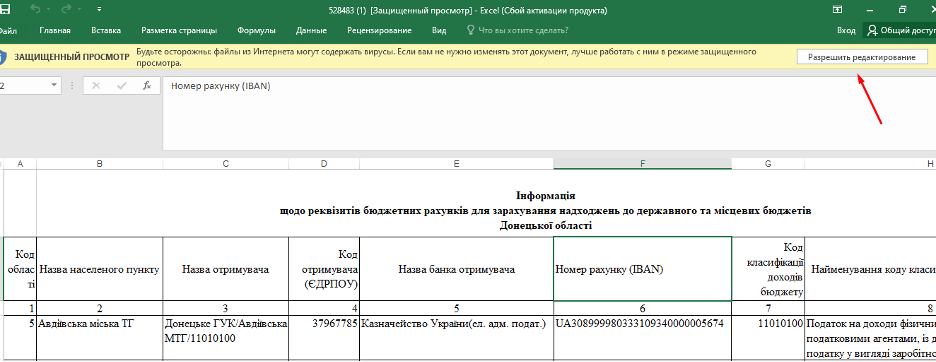
Task: Click the cell 'Казначейство України(ел. адм. подат.)'
Action: click(x=456, y=338)
